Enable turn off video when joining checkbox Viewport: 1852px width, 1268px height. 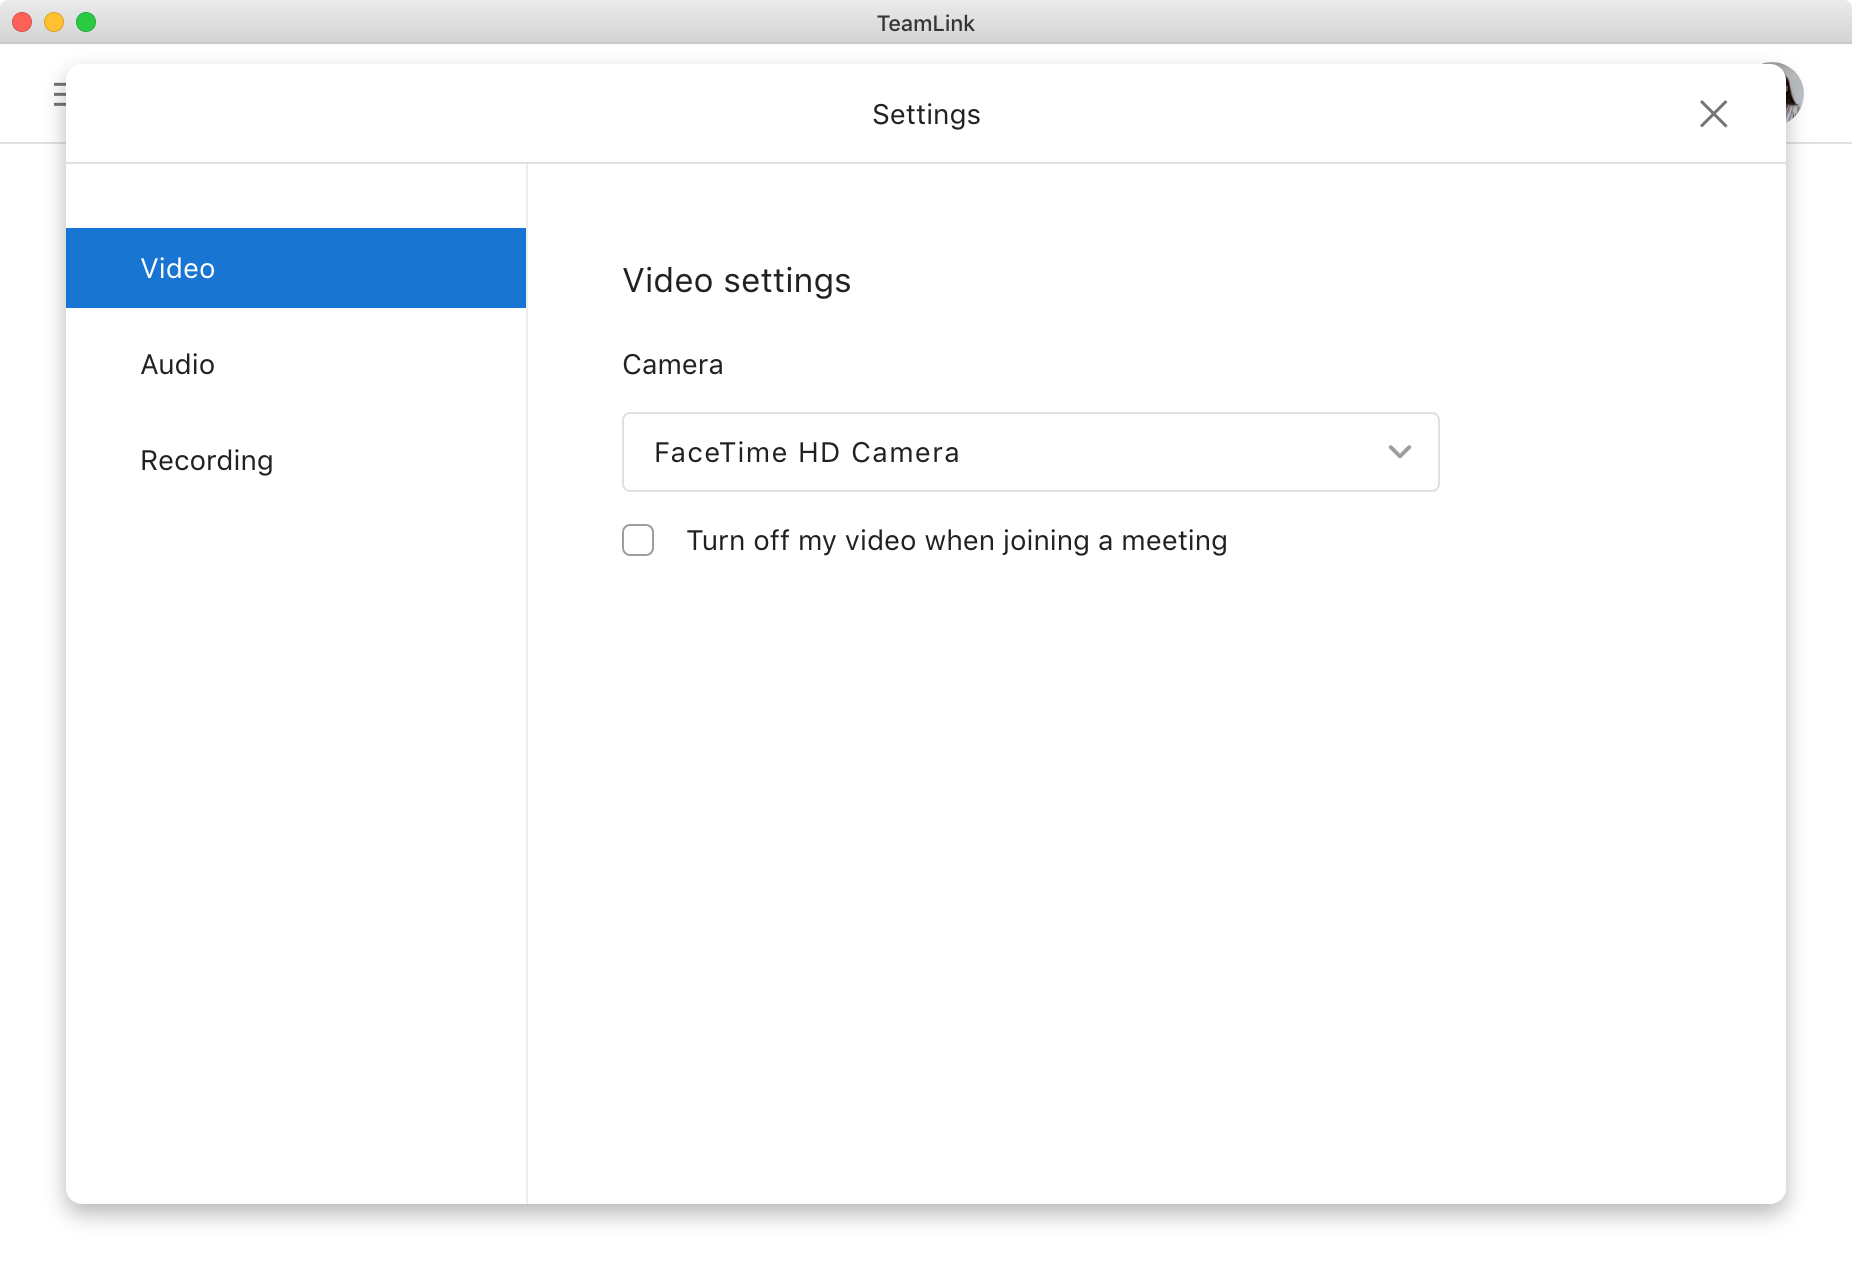638,540
